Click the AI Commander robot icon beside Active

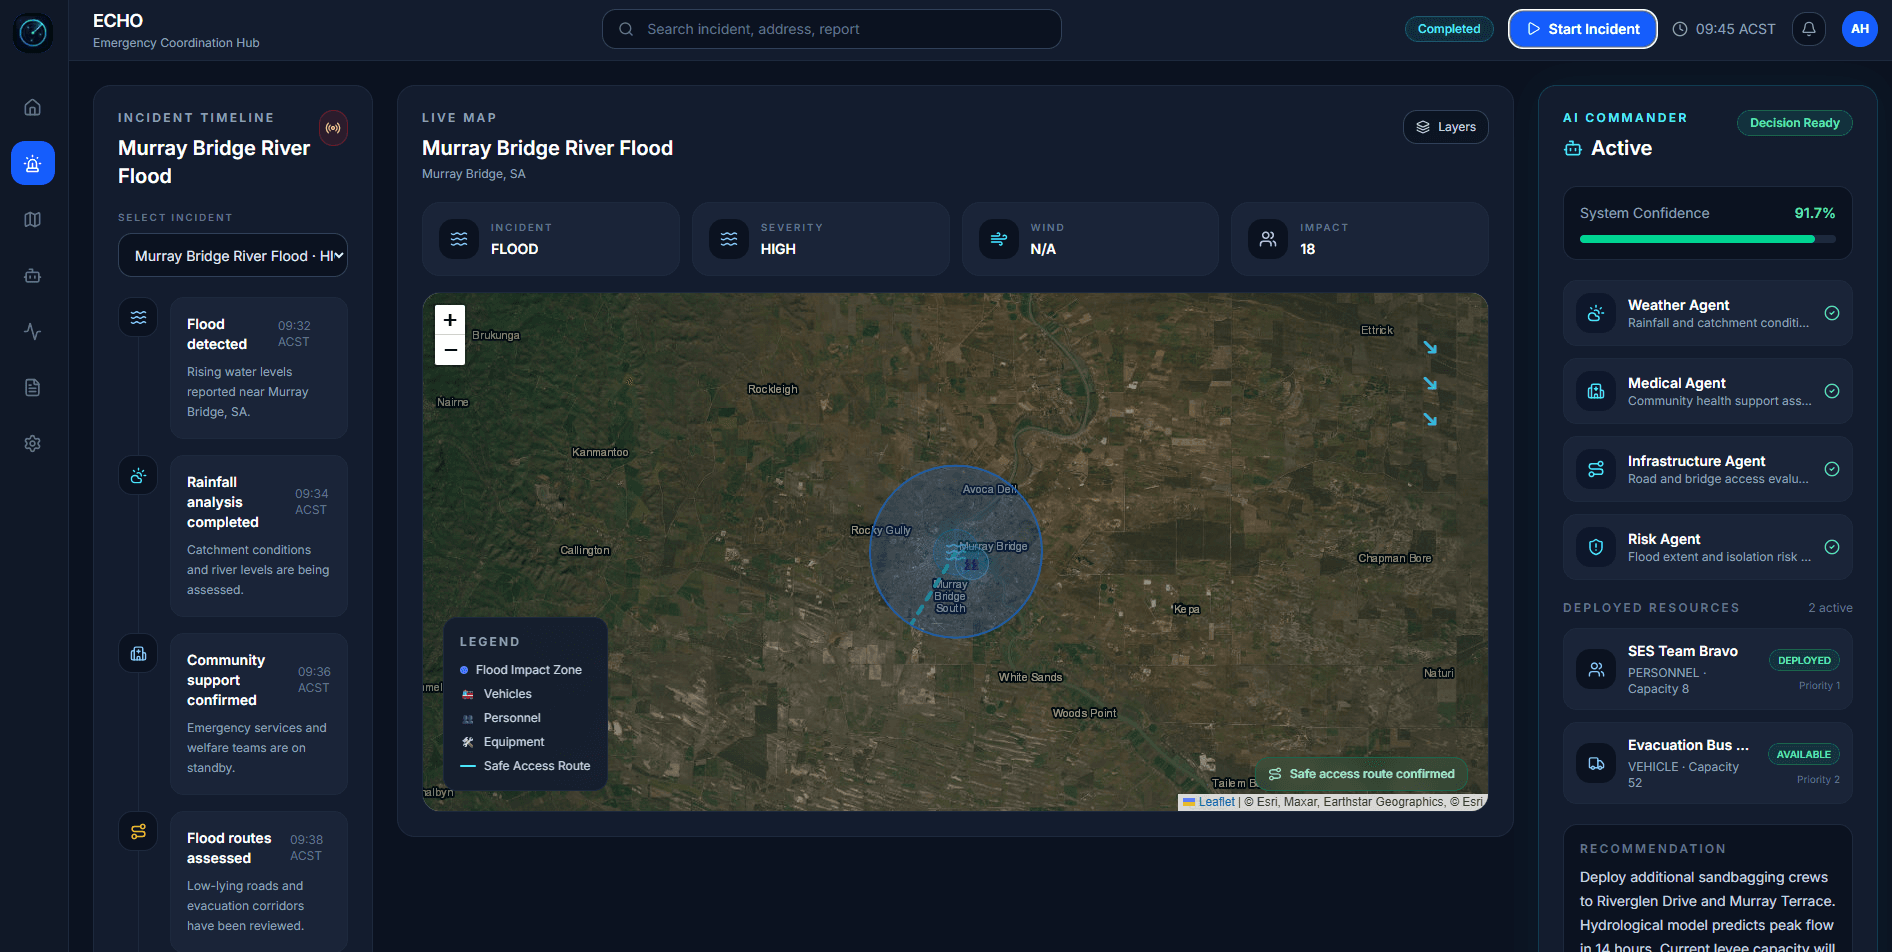click(x=1573, y=149)
